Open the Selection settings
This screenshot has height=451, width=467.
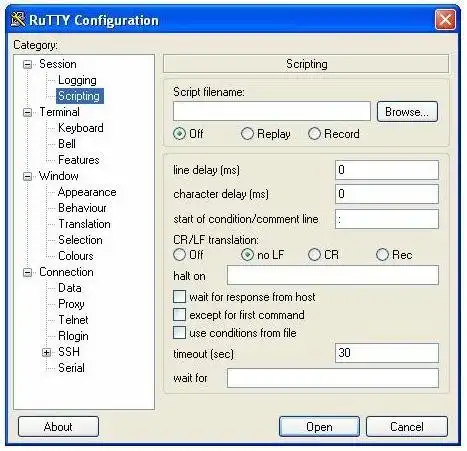click(x=80, y=240)
